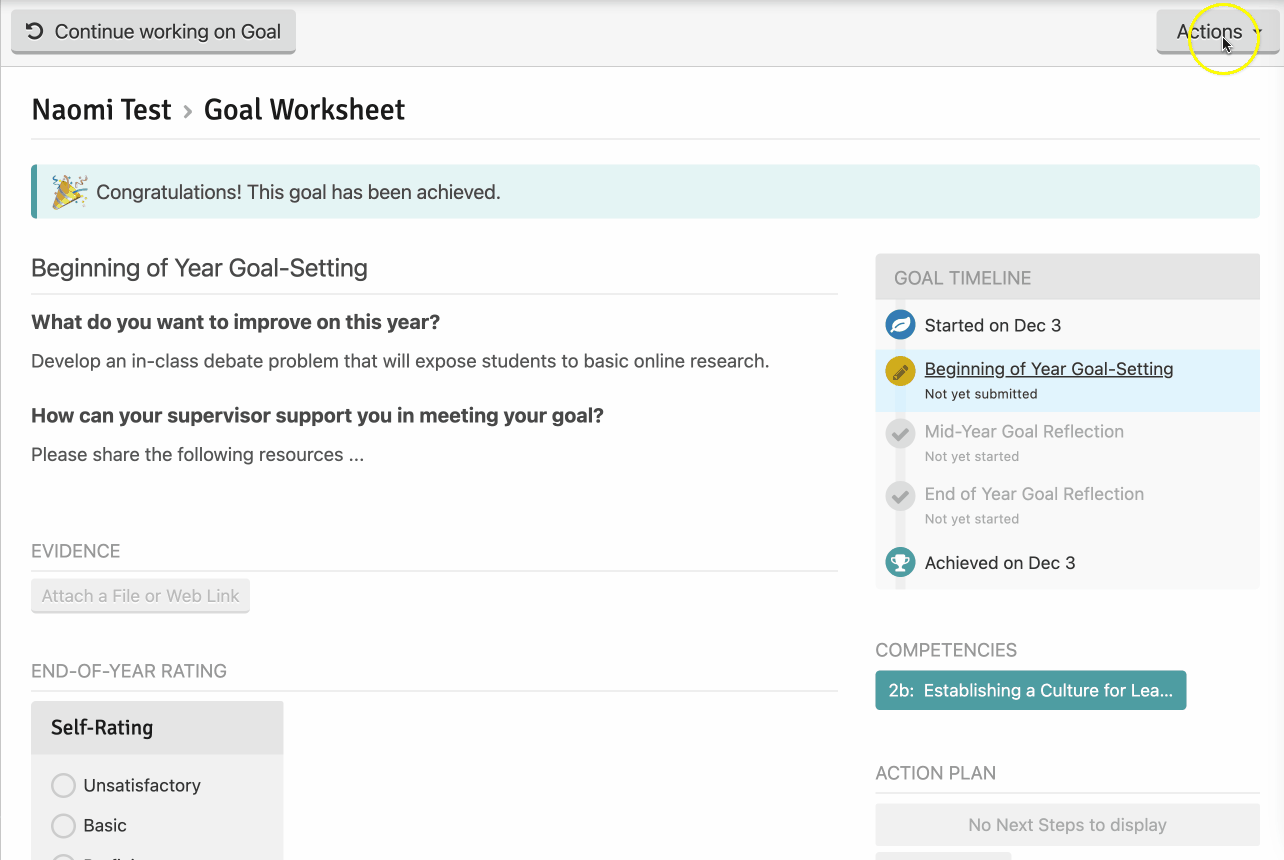The width and height of the screenshot is (1284, 860).
Task: Expand the 2b Establishing a Culture competency
Action: click(x=1030, y=690)
